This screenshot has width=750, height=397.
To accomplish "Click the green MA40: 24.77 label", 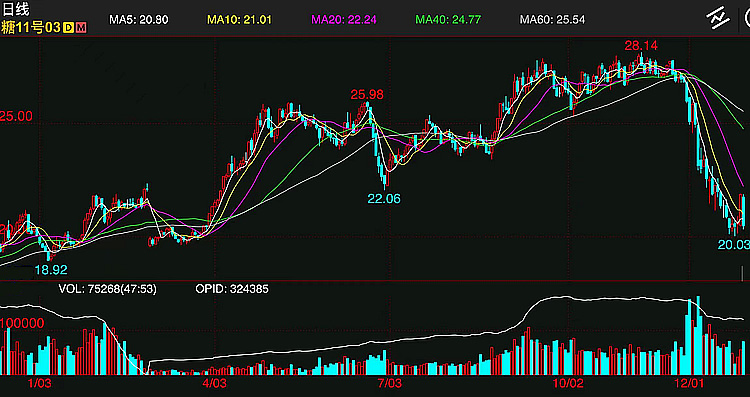I will [448, 20].
